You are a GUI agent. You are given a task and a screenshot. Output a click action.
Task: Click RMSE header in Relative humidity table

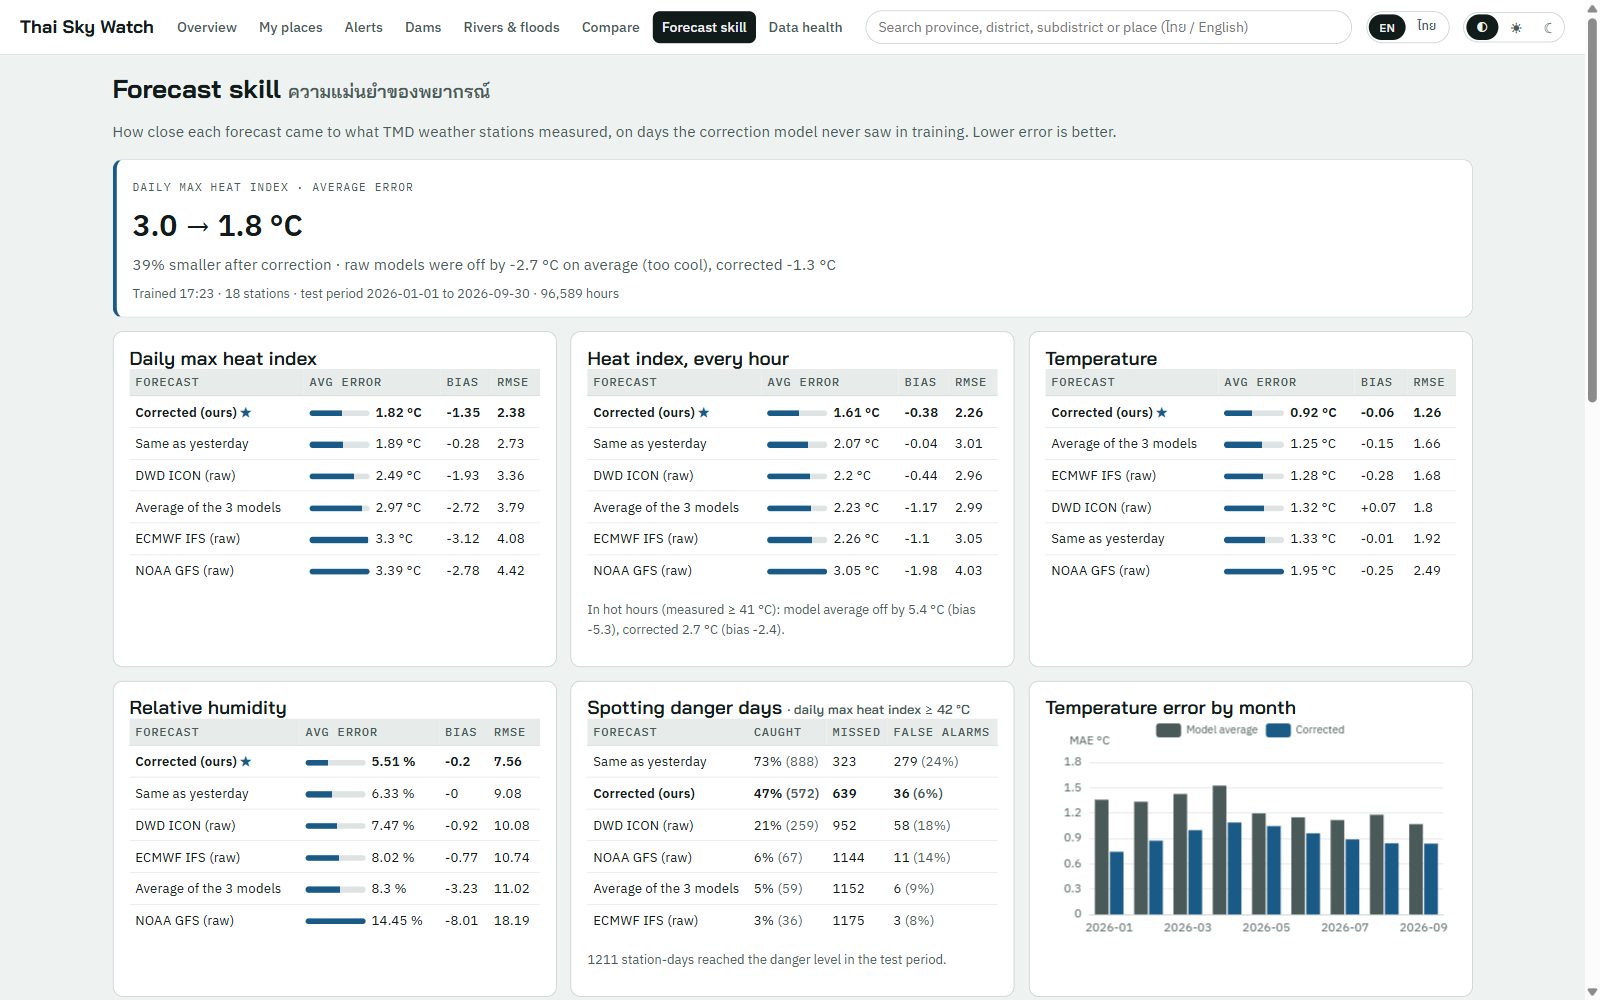(x=509, y=732)
